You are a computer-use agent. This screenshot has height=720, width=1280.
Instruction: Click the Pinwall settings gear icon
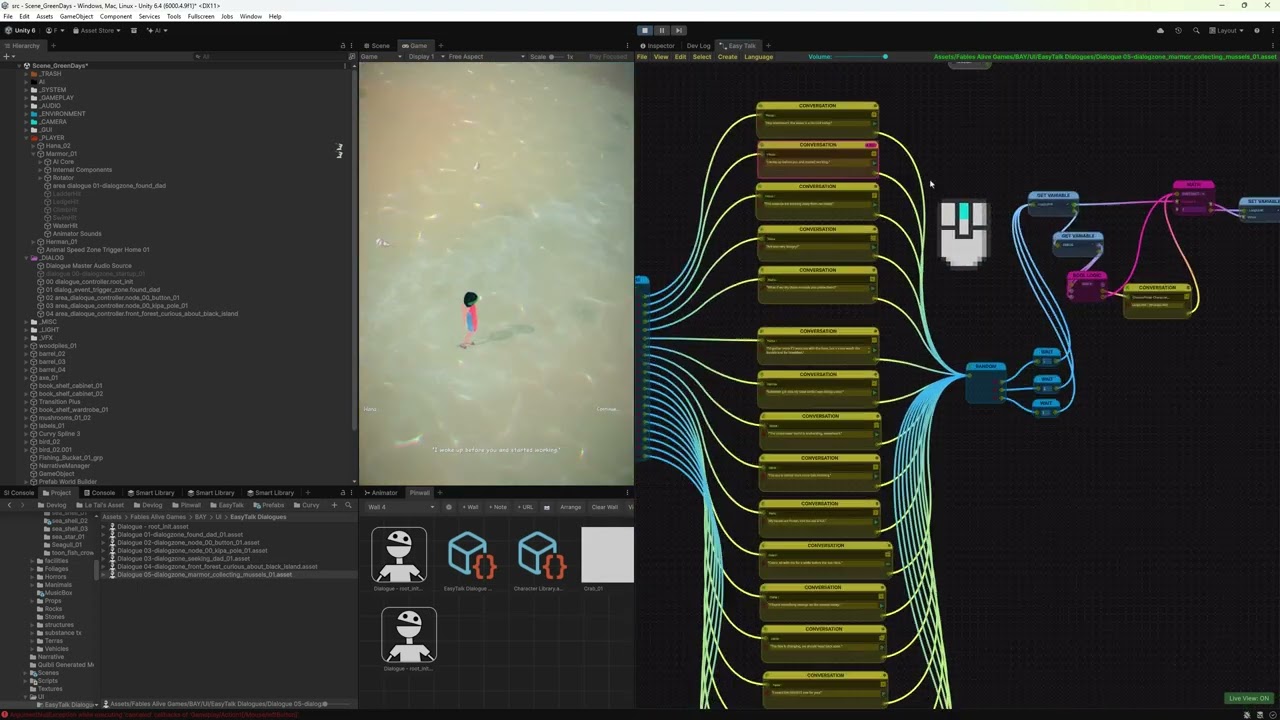pyautogui.click(x=448, y=507)
